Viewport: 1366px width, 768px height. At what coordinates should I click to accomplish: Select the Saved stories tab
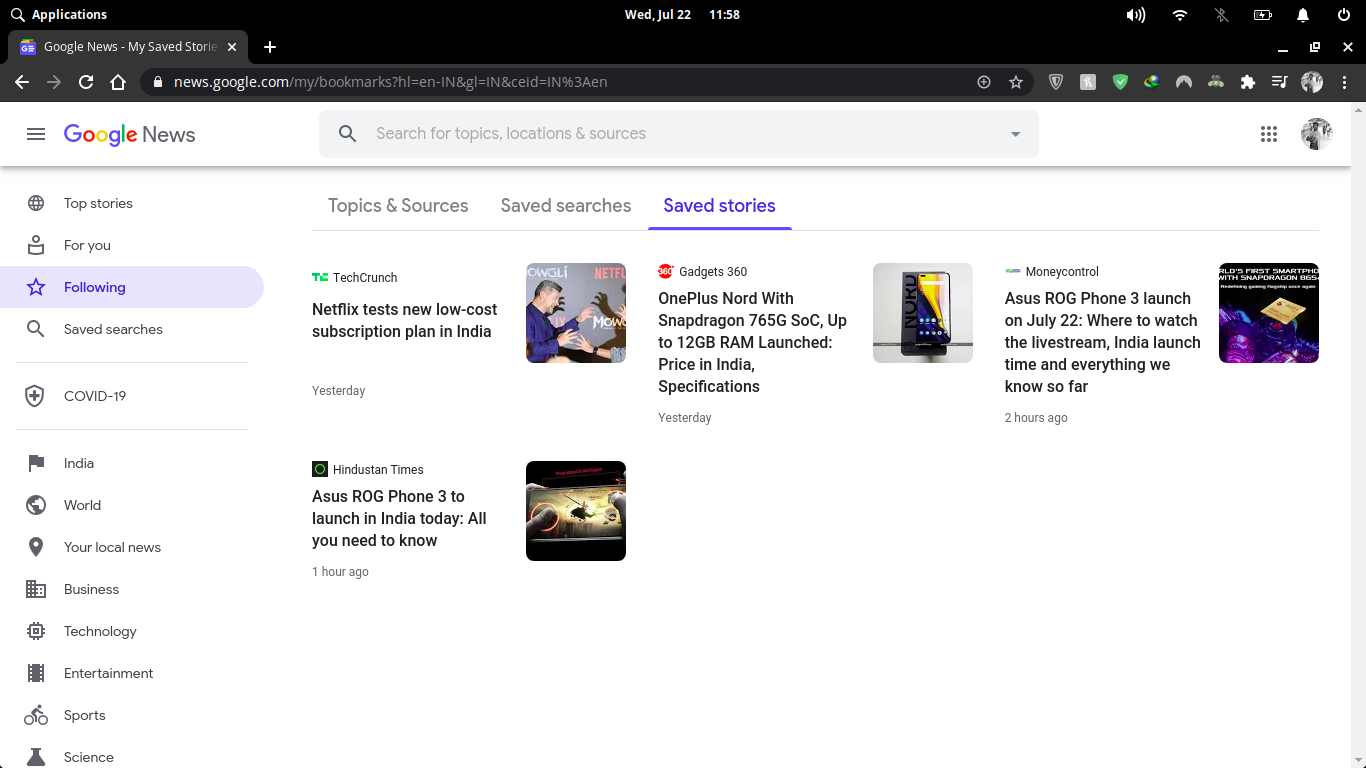pyautogui.click(x=720, y=205)
